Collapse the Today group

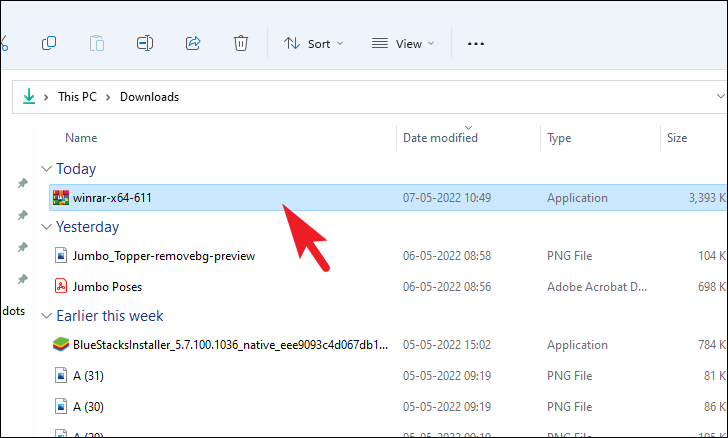(46, 169)
